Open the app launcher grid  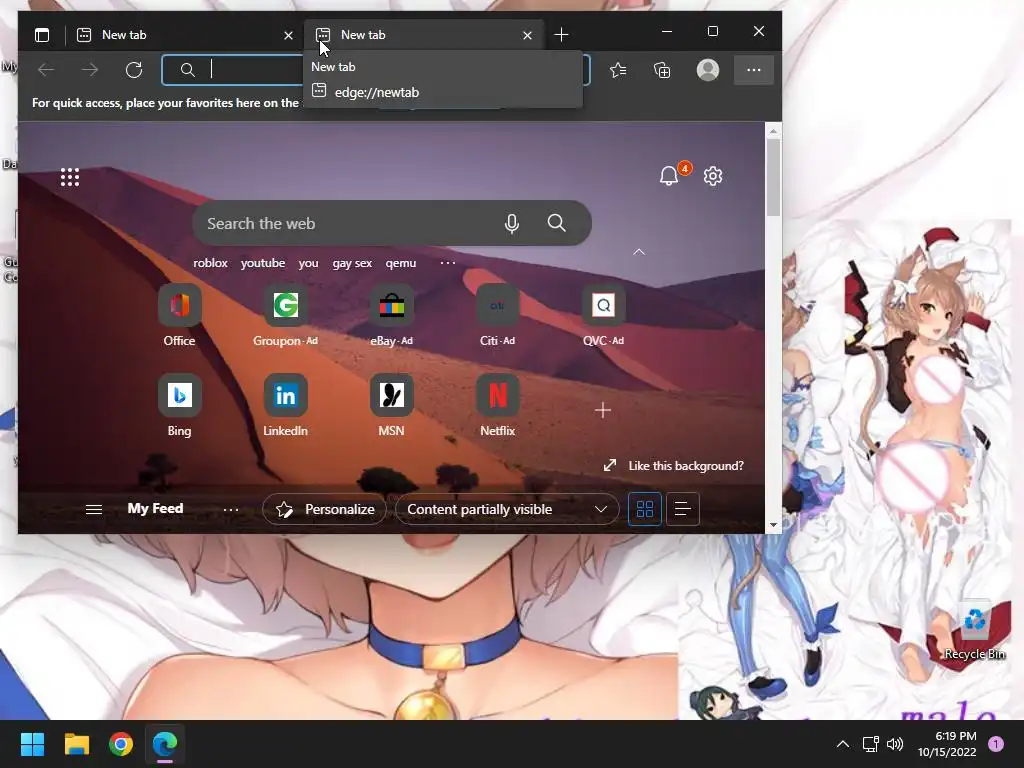coord(70,177)
